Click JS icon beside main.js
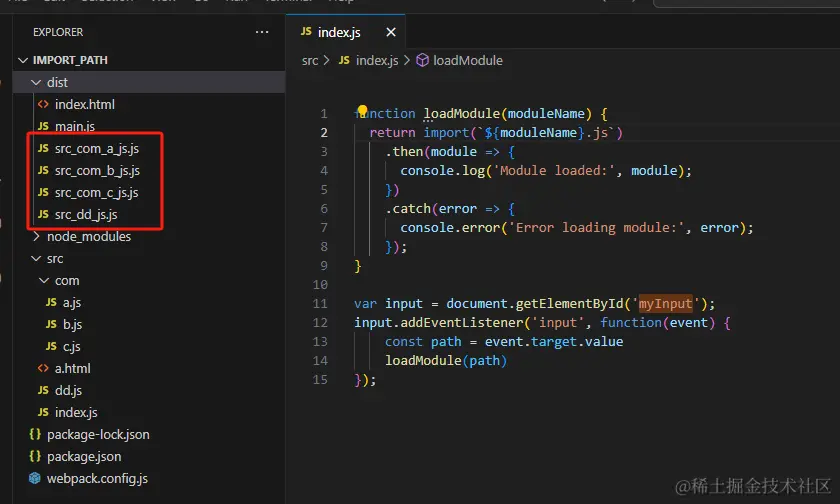This screenshot has width=840, height=504. click(43, 126)
